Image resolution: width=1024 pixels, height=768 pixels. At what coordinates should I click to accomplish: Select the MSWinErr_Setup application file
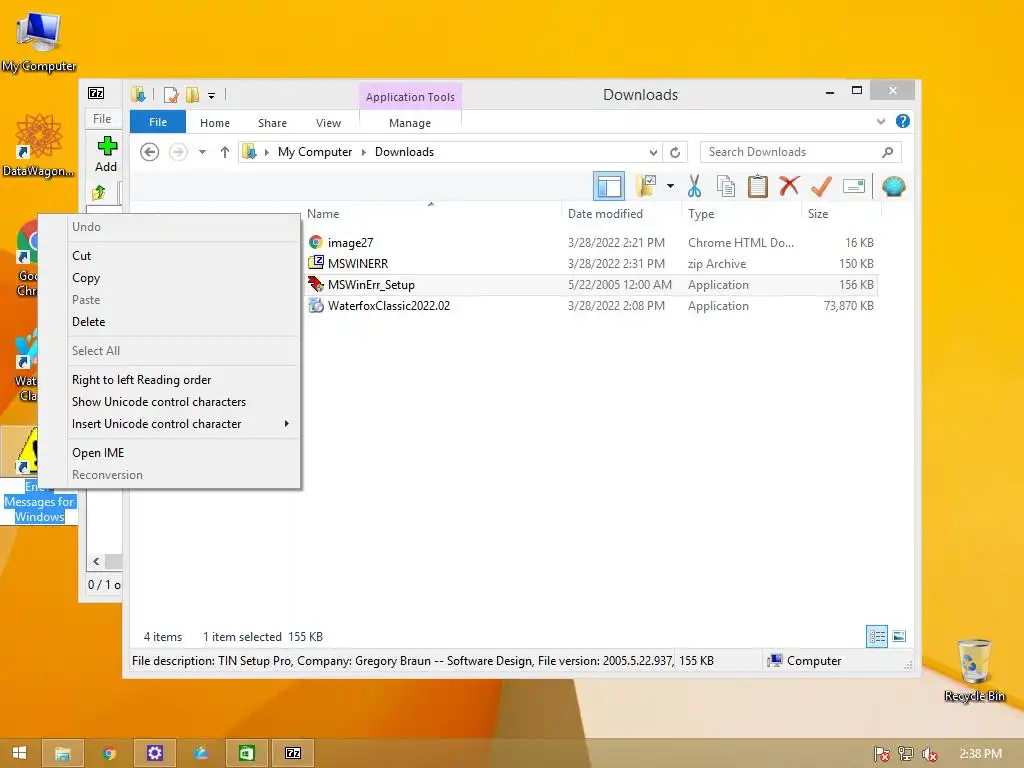pos(591,285)
